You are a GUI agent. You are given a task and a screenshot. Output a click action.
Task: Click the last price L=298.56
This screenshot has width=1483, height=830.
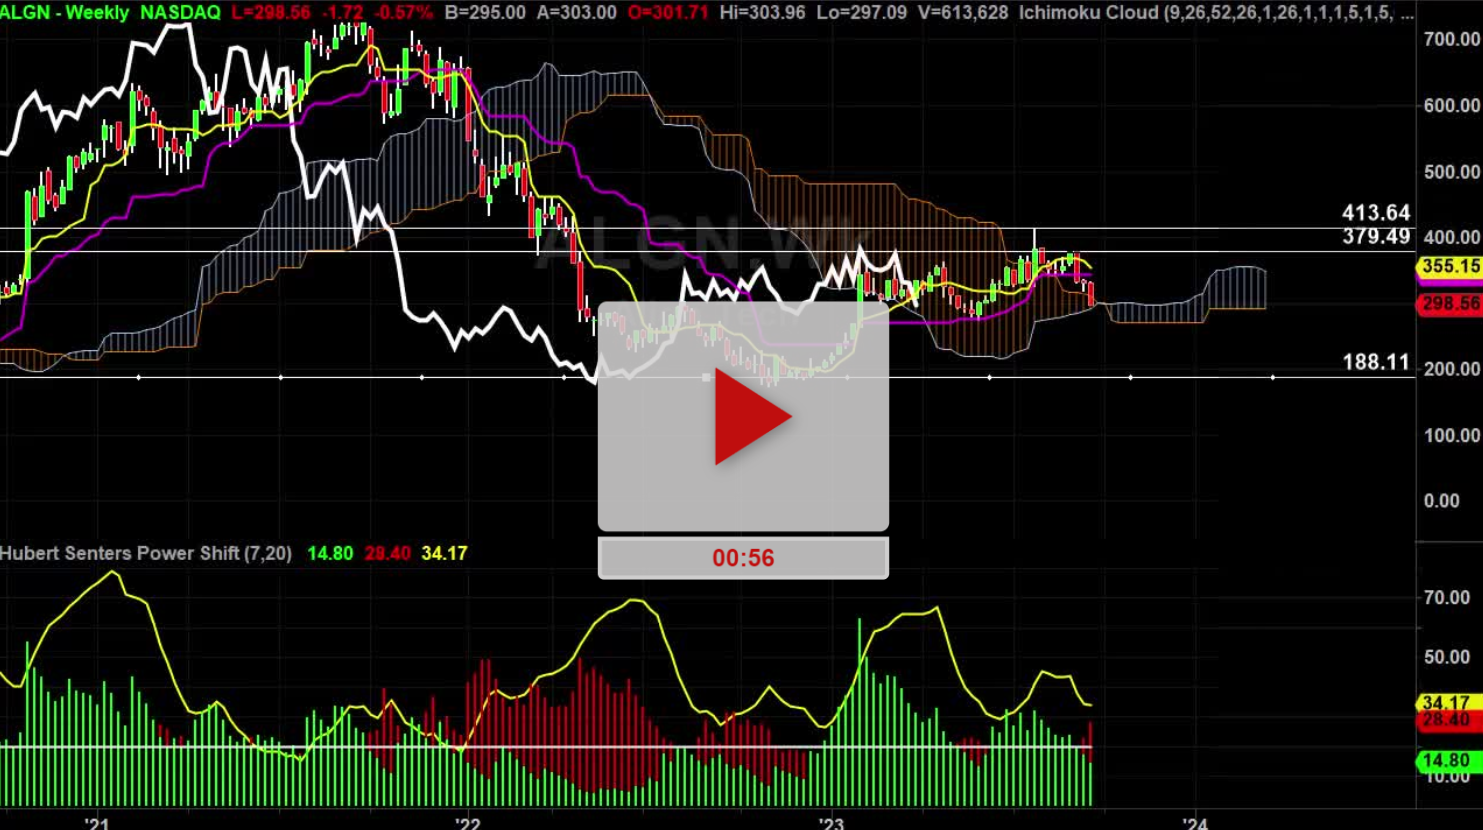coord(271,13)
